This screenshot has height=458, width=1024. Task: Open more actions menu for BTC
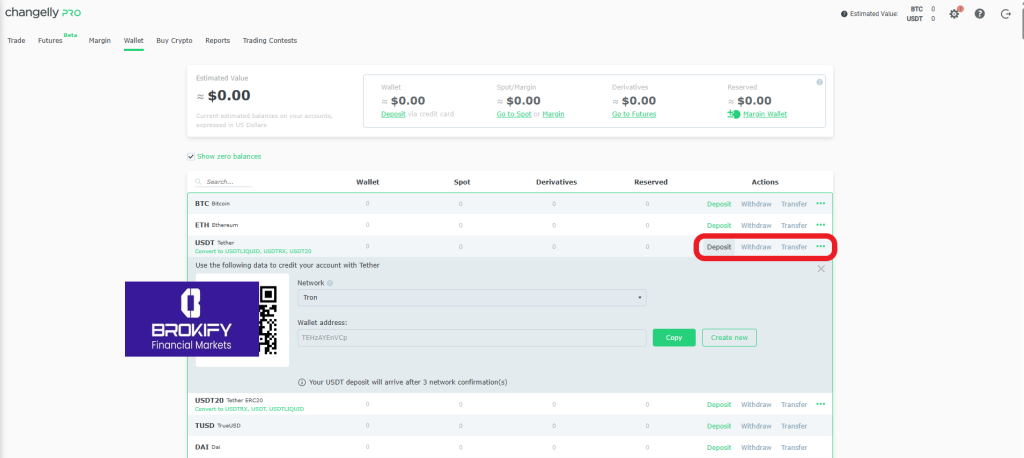pyautogui.click(x=821, y=203)
